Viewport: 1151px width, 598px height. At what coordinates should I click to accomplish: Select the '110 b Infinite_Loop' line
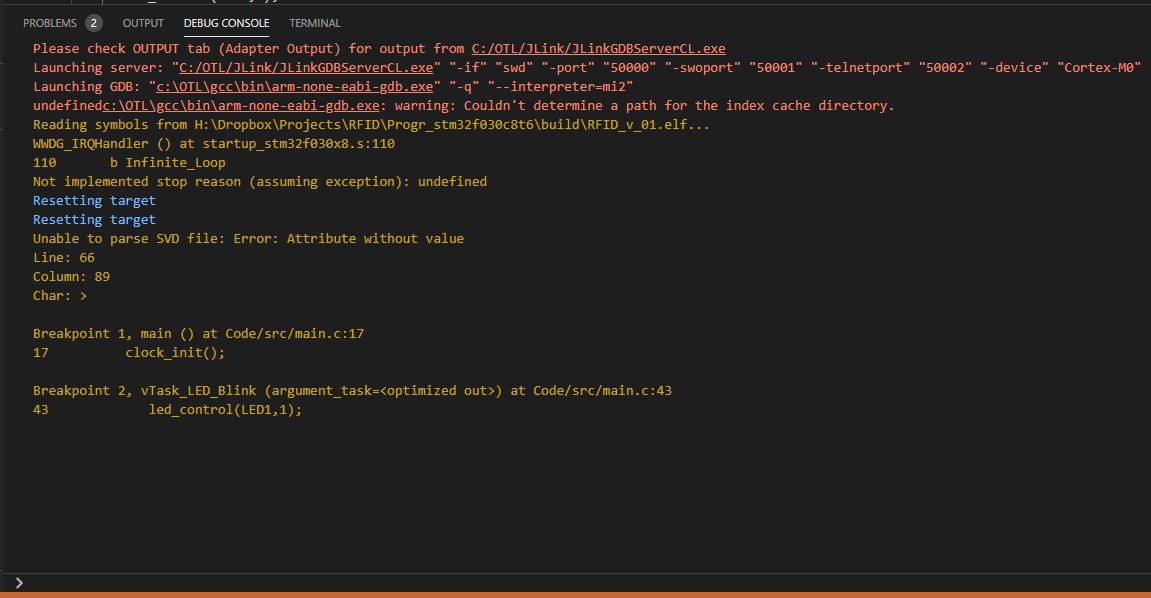tap(129, 163)
